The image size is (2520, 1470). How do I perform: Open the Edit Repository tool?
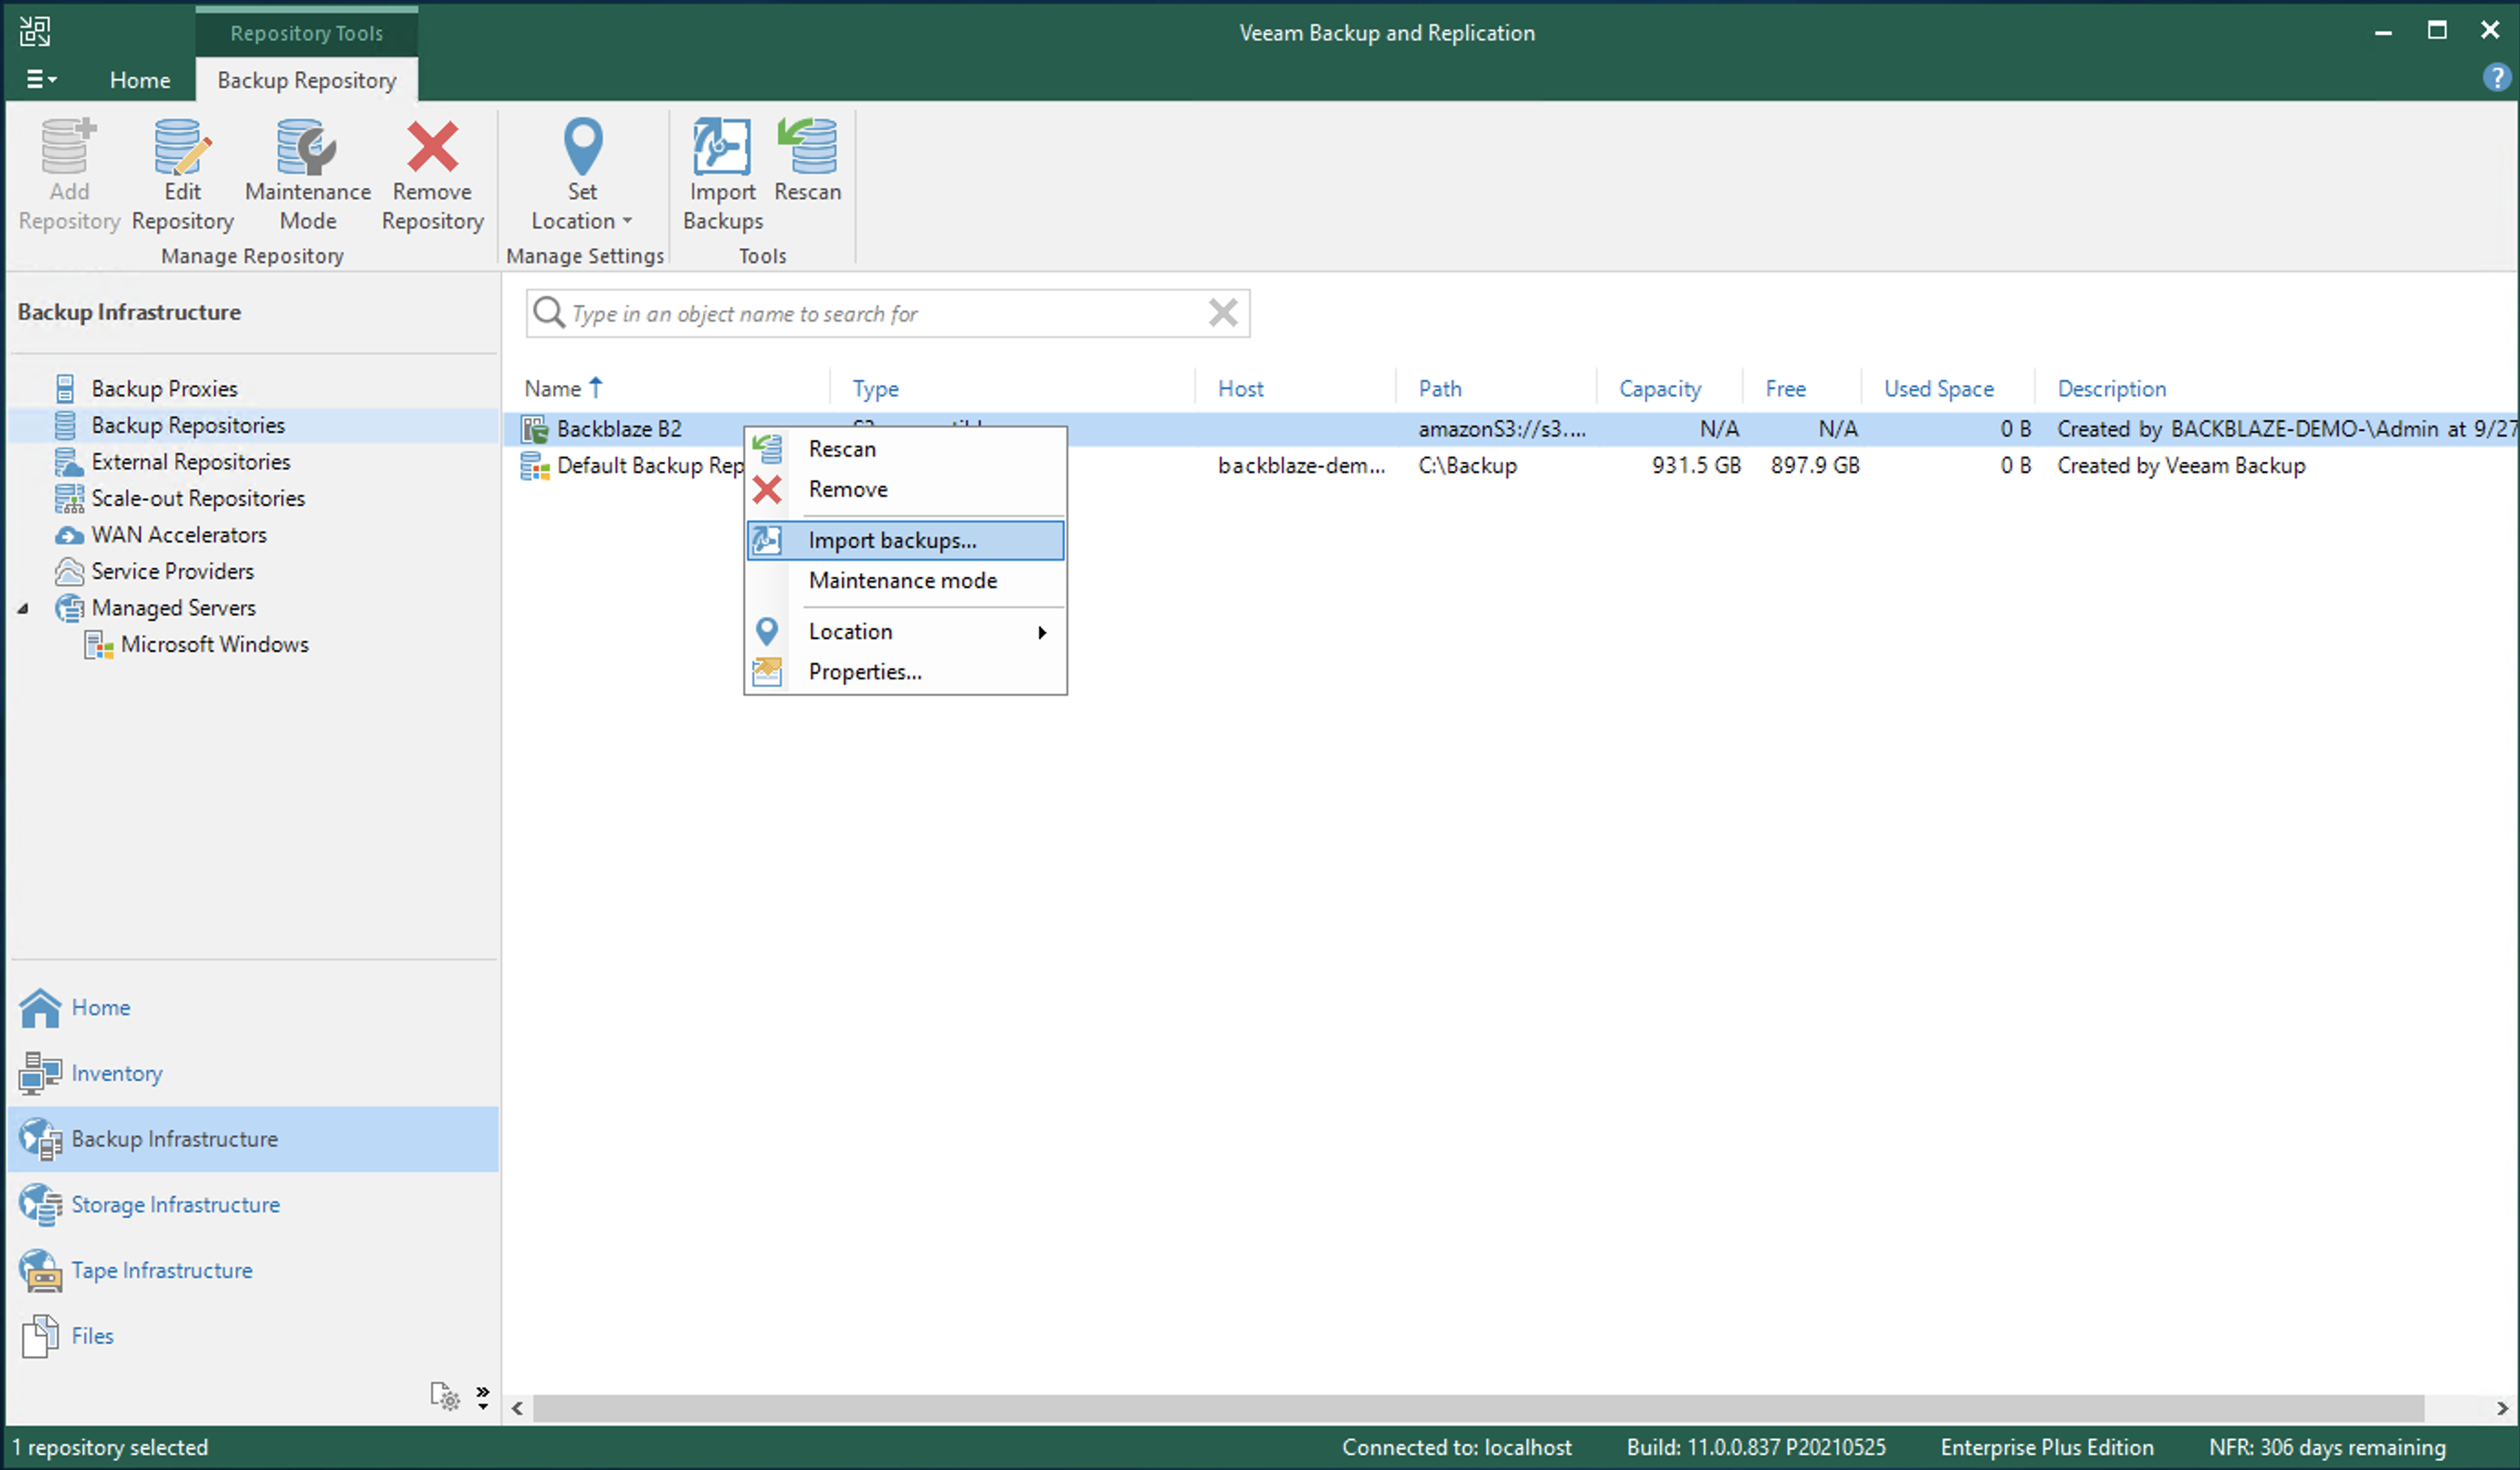point(182,175)
